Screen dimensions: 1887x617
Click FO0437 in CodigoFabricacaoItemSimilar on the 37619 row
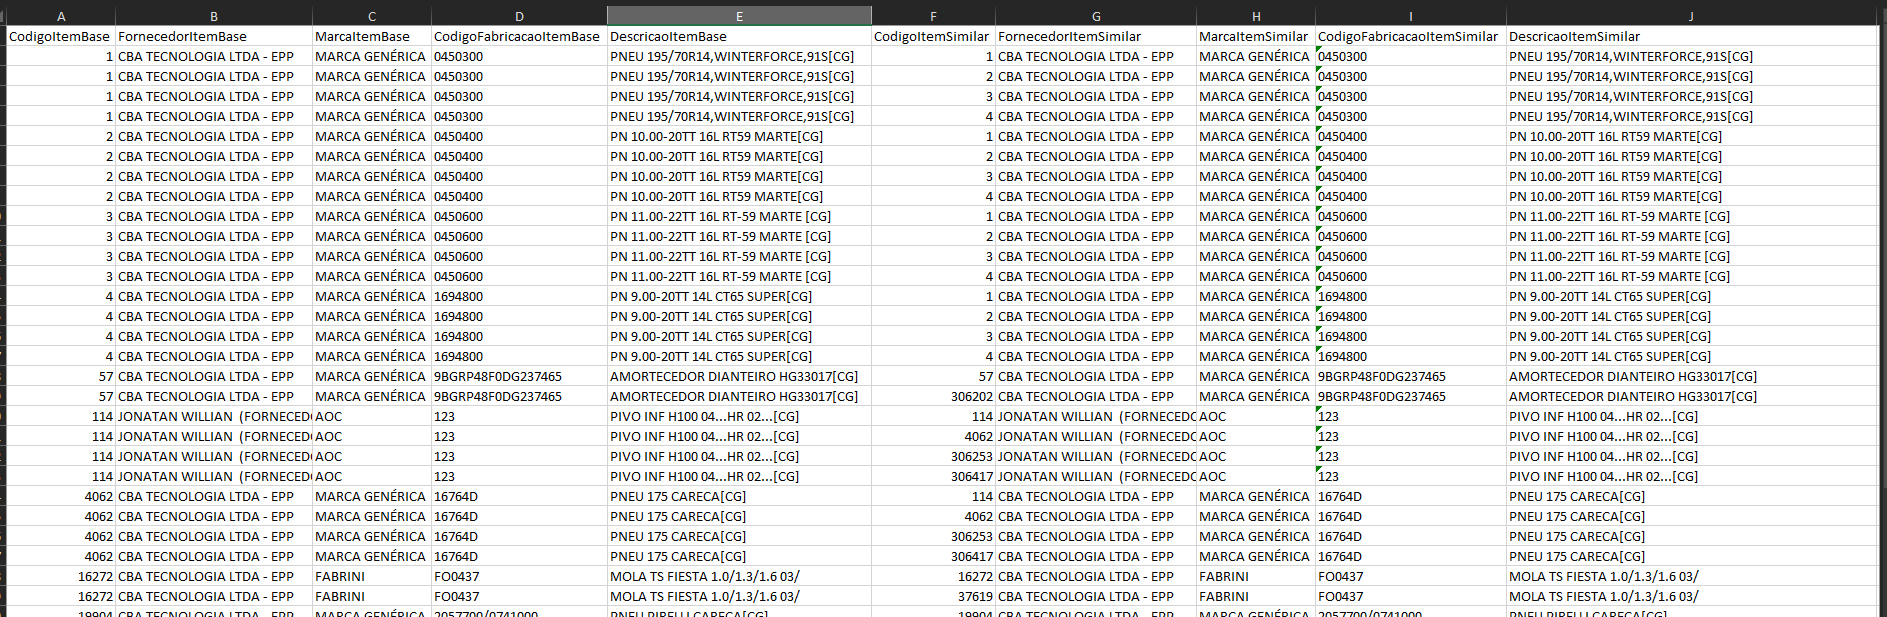1410,596
